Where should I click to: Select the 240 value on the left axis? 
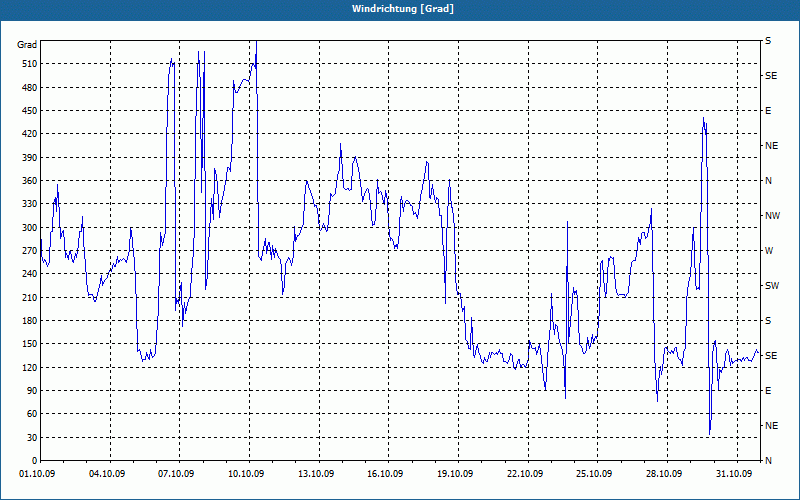[30, 274]
